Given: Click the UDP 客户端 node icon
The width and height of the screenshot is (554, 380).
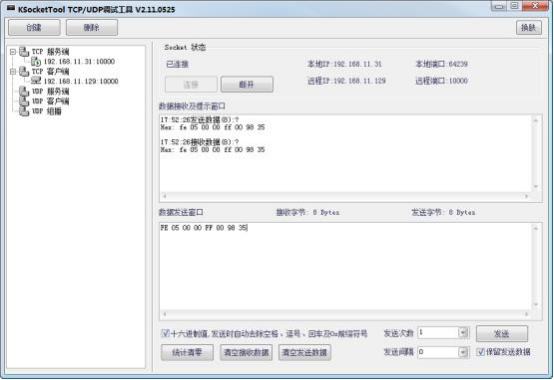Looking at the screenshot, I should pyautogui.click(x=24, y=101).
